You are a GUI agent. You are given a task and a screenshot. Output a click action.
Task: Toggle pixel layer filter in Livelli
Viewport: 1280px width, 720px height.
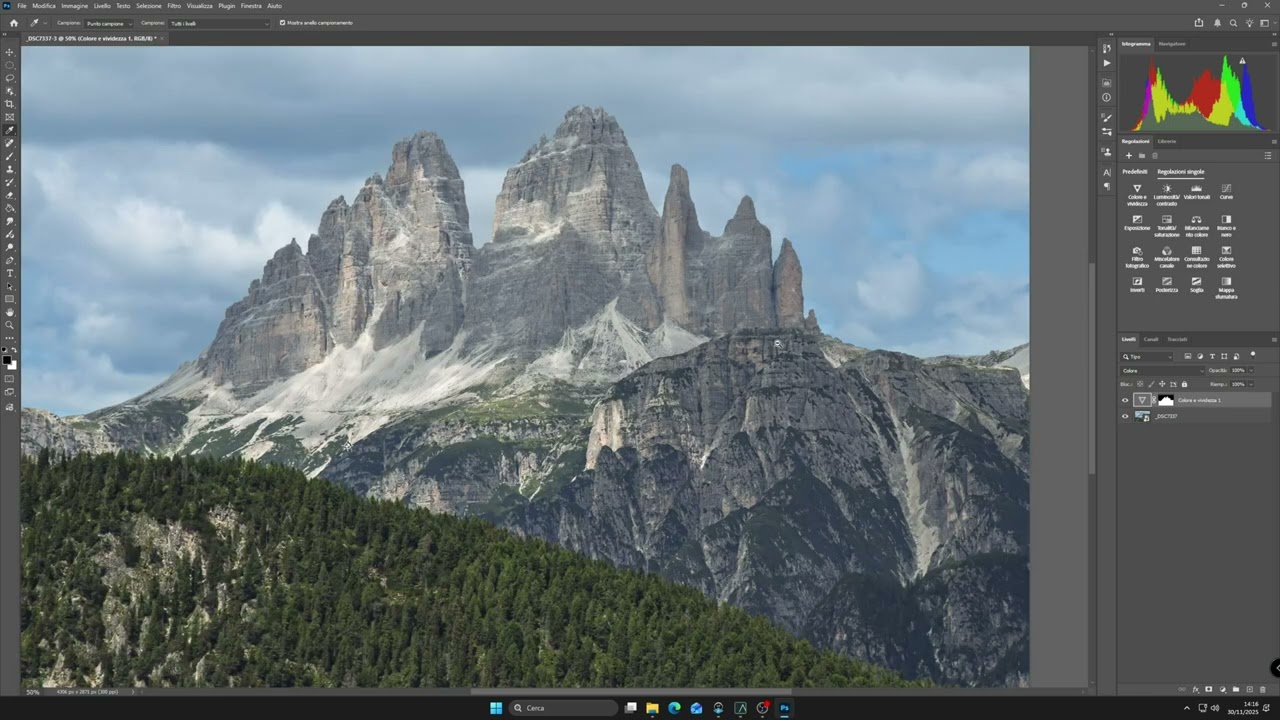click(x=1188, y=356)
